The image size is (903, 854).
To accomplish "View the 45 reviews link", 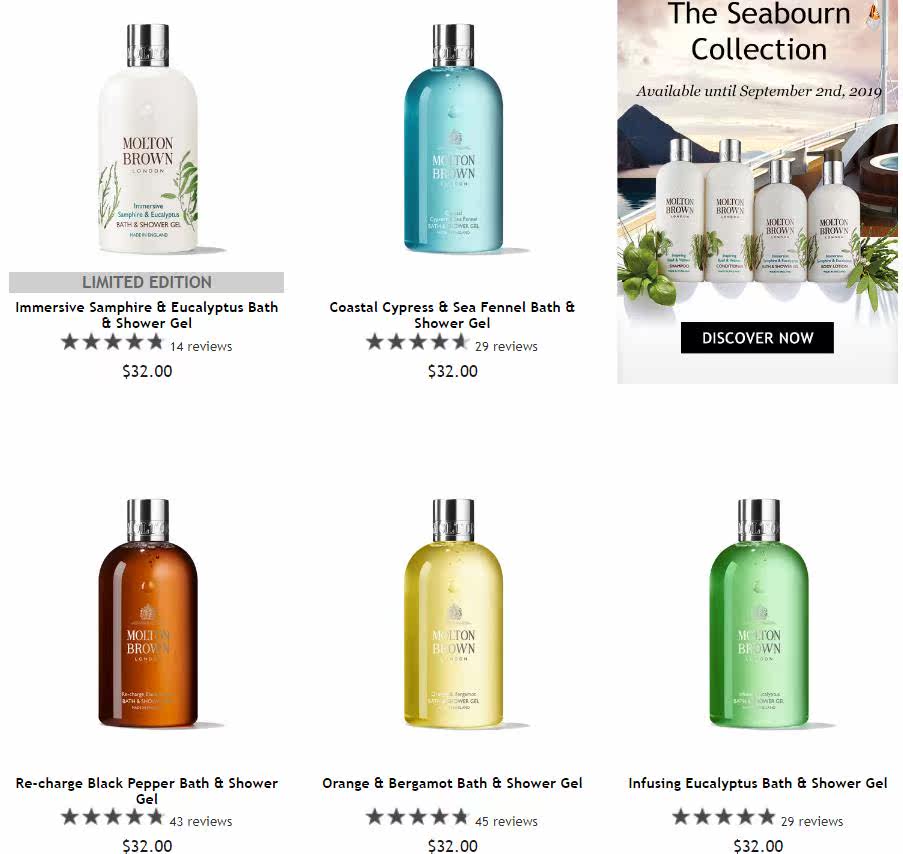I will 506,822.
